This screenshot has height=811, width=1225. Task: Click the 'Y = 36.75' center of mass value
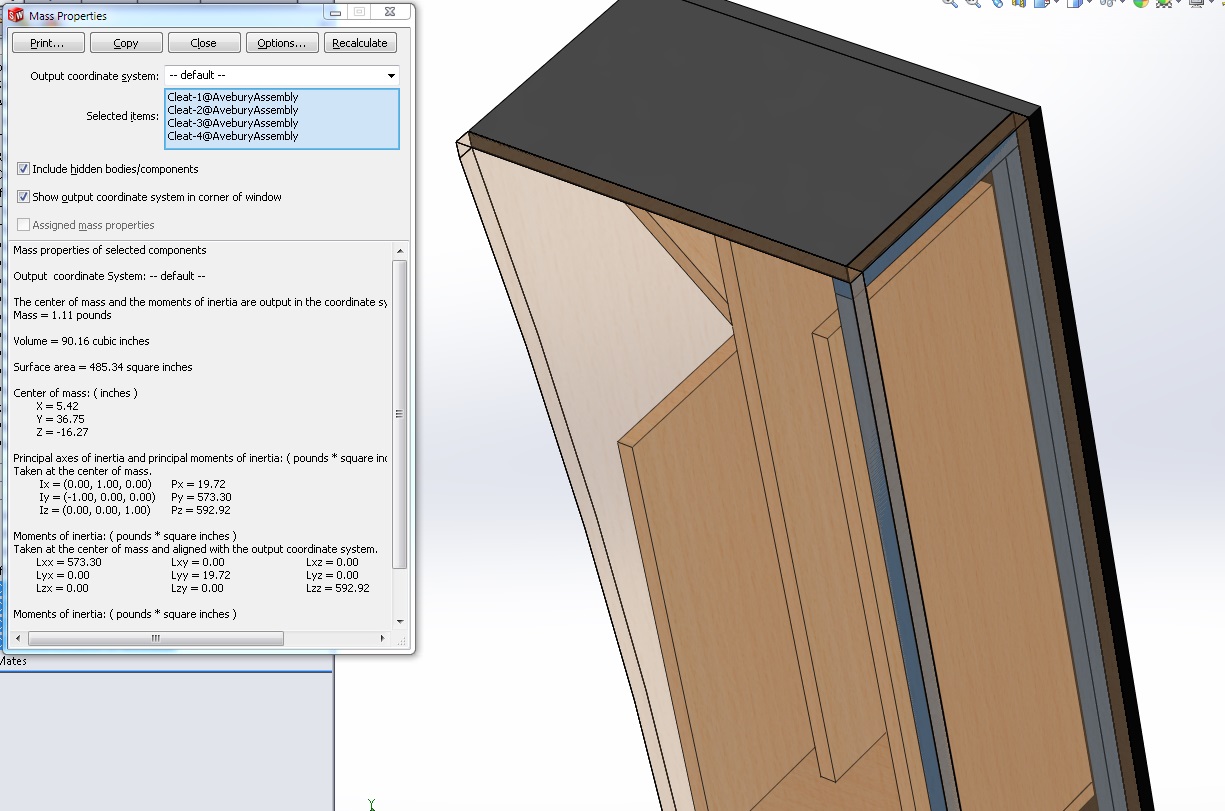tap(60, 419)
